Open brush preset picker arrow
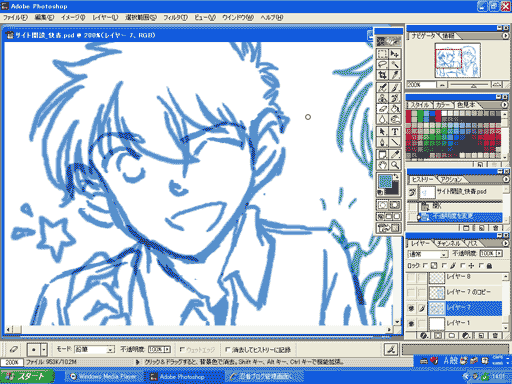This screenshot has width=512, height=384. point(44,350)
